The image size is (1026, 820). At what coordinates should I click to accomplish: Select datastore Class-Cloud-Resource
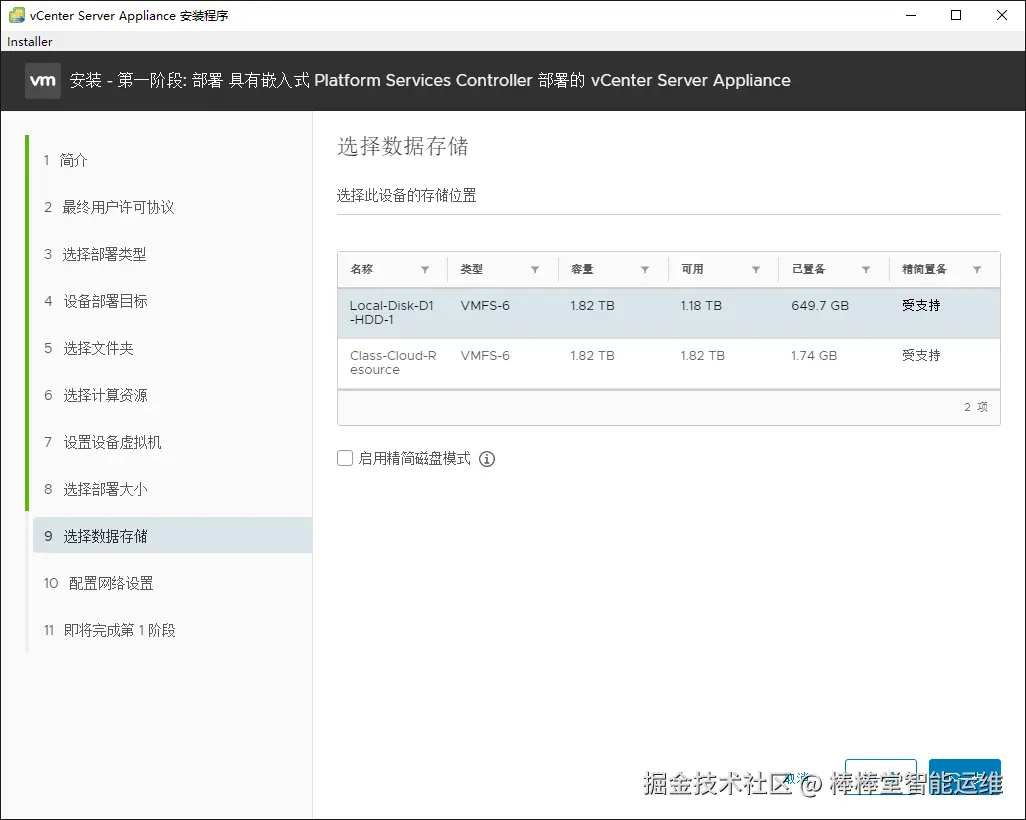[669, 364]
